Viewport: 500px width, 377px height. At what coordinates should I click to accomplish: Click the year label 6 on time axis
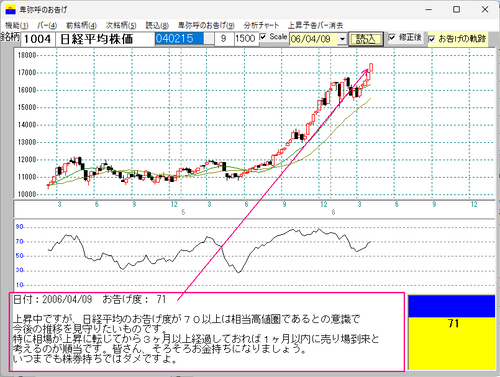pyautogui.click(x=333, y=212)
